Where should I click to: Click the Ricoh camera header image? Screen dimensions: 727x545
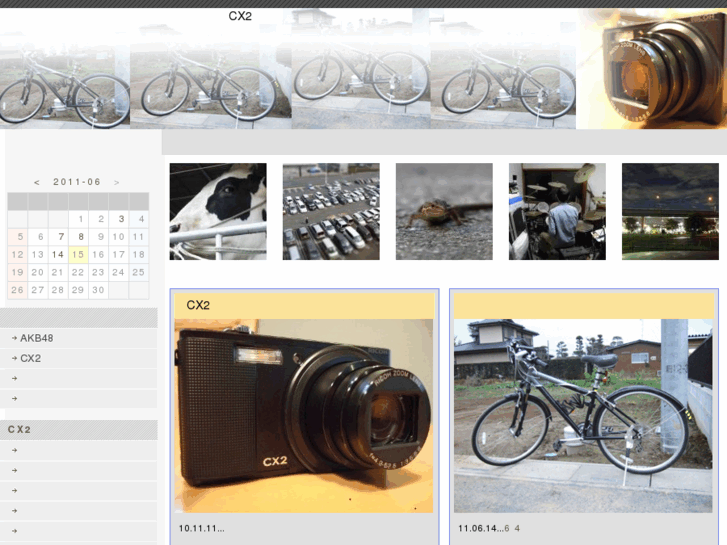[651, 69]
